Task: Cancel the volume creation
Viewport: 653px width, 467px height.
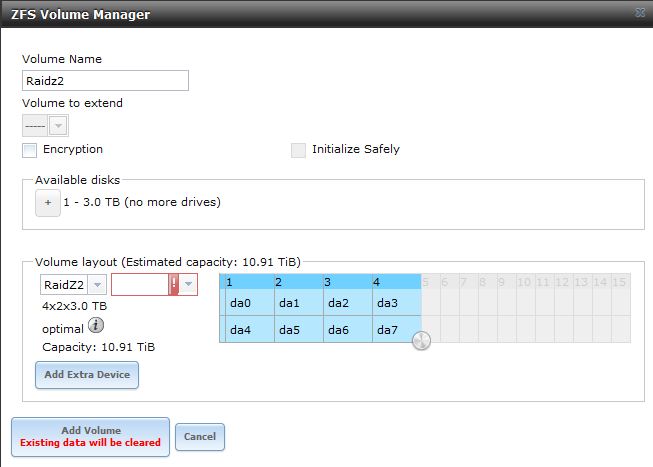Action: click(x=200, y=437)
